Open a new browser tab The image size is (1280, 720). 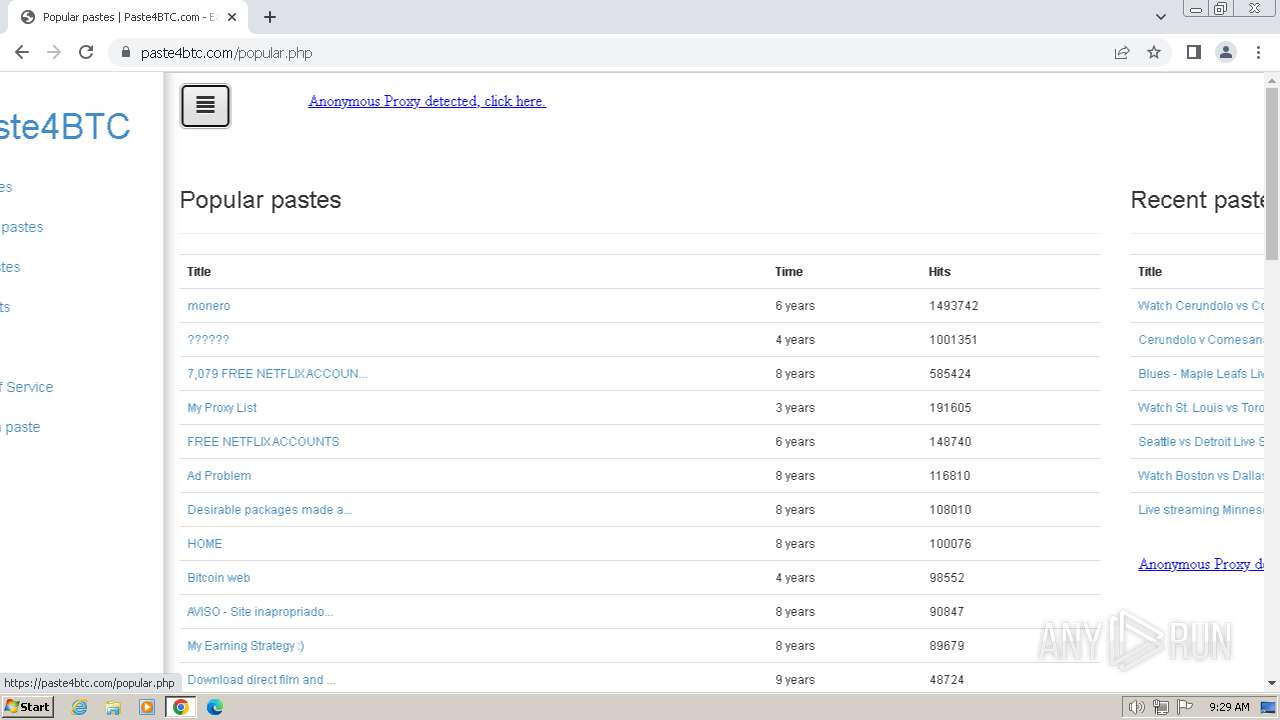270,17
